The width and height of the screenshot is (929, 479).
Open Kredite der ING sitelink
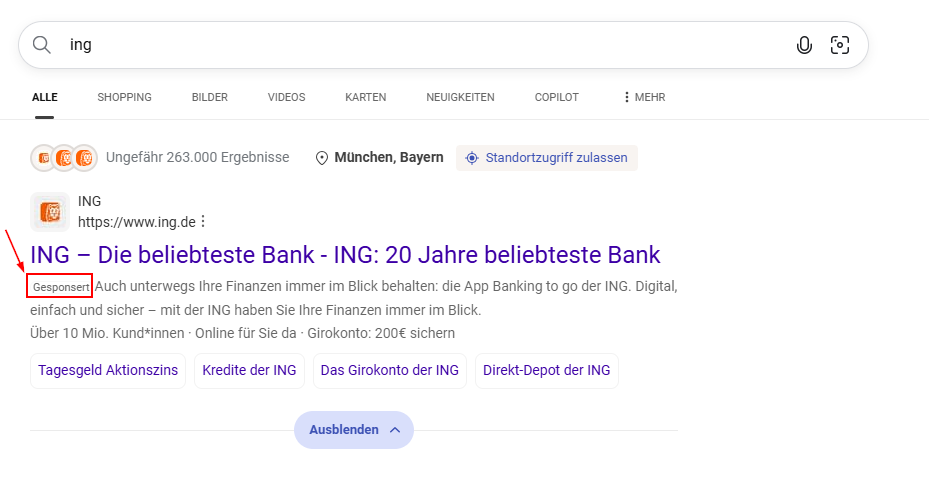[x=249, y=371]
